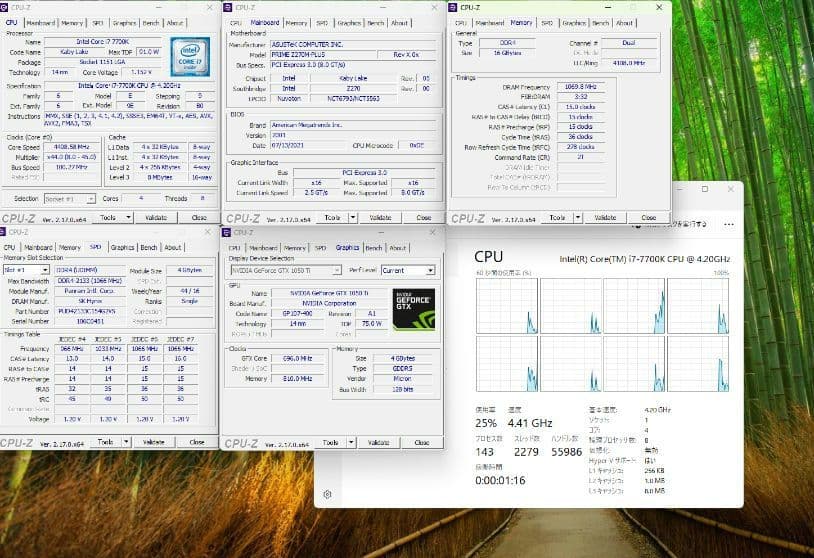Image resolution: width=814 pixels, height=558 pixels.
Task: Click Close button in Graphics window
Action: [422, 442]
